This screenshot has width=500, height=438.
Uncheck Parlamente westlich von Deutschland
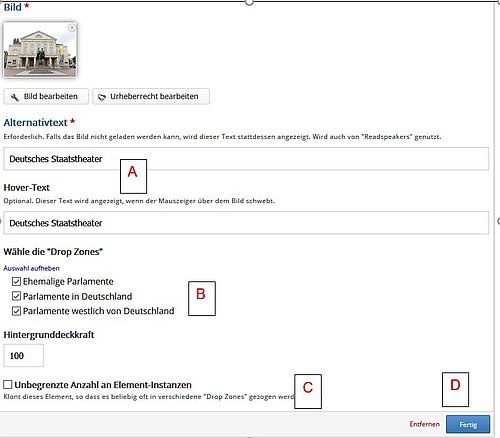(x=16, y=311)
